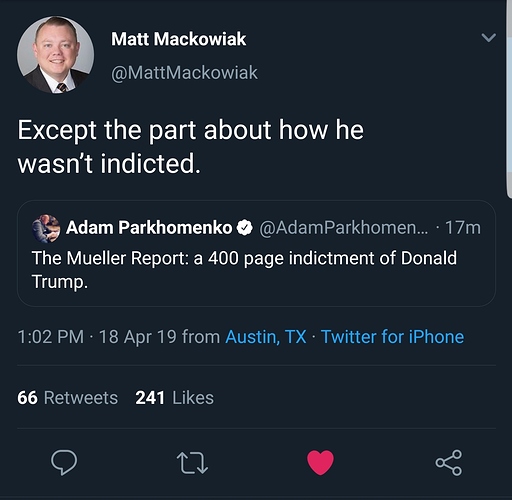Image resolution: width=512 pixels, height=500 pixels.
Task: Open the share icon menu
Action: click(x=449, y=462)
